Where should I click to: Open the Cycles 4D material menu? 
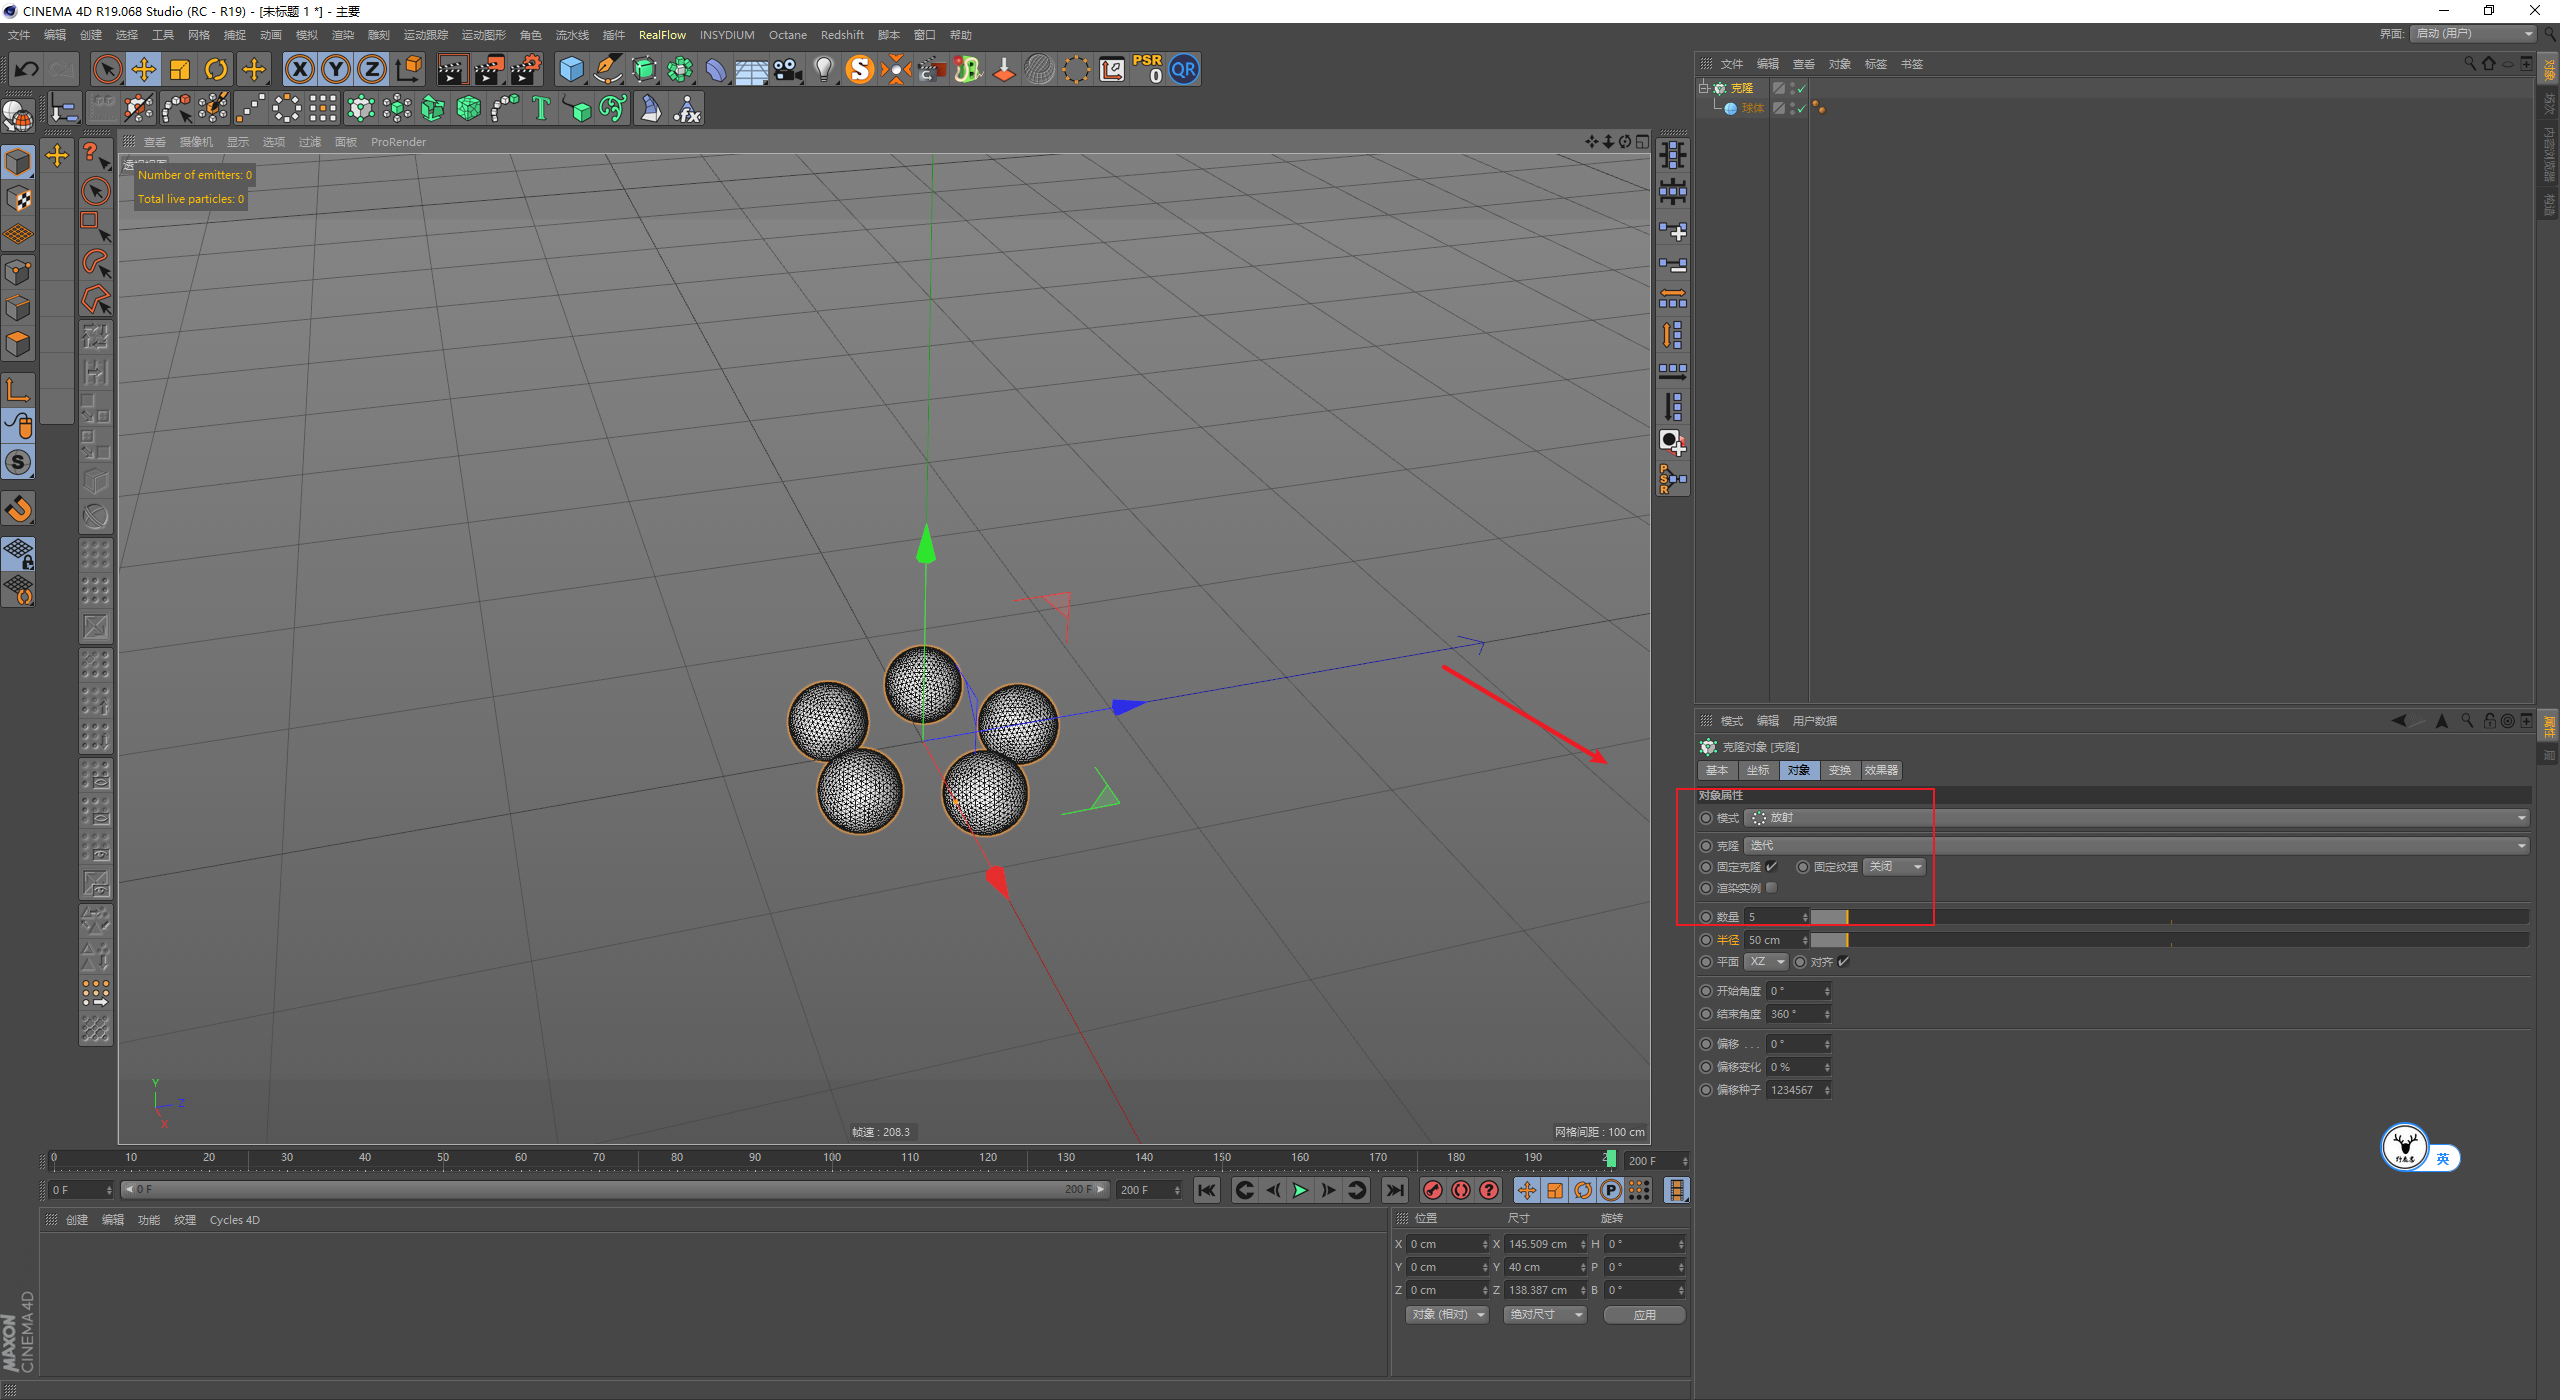pyautogui.click(x=235, y=1220)
